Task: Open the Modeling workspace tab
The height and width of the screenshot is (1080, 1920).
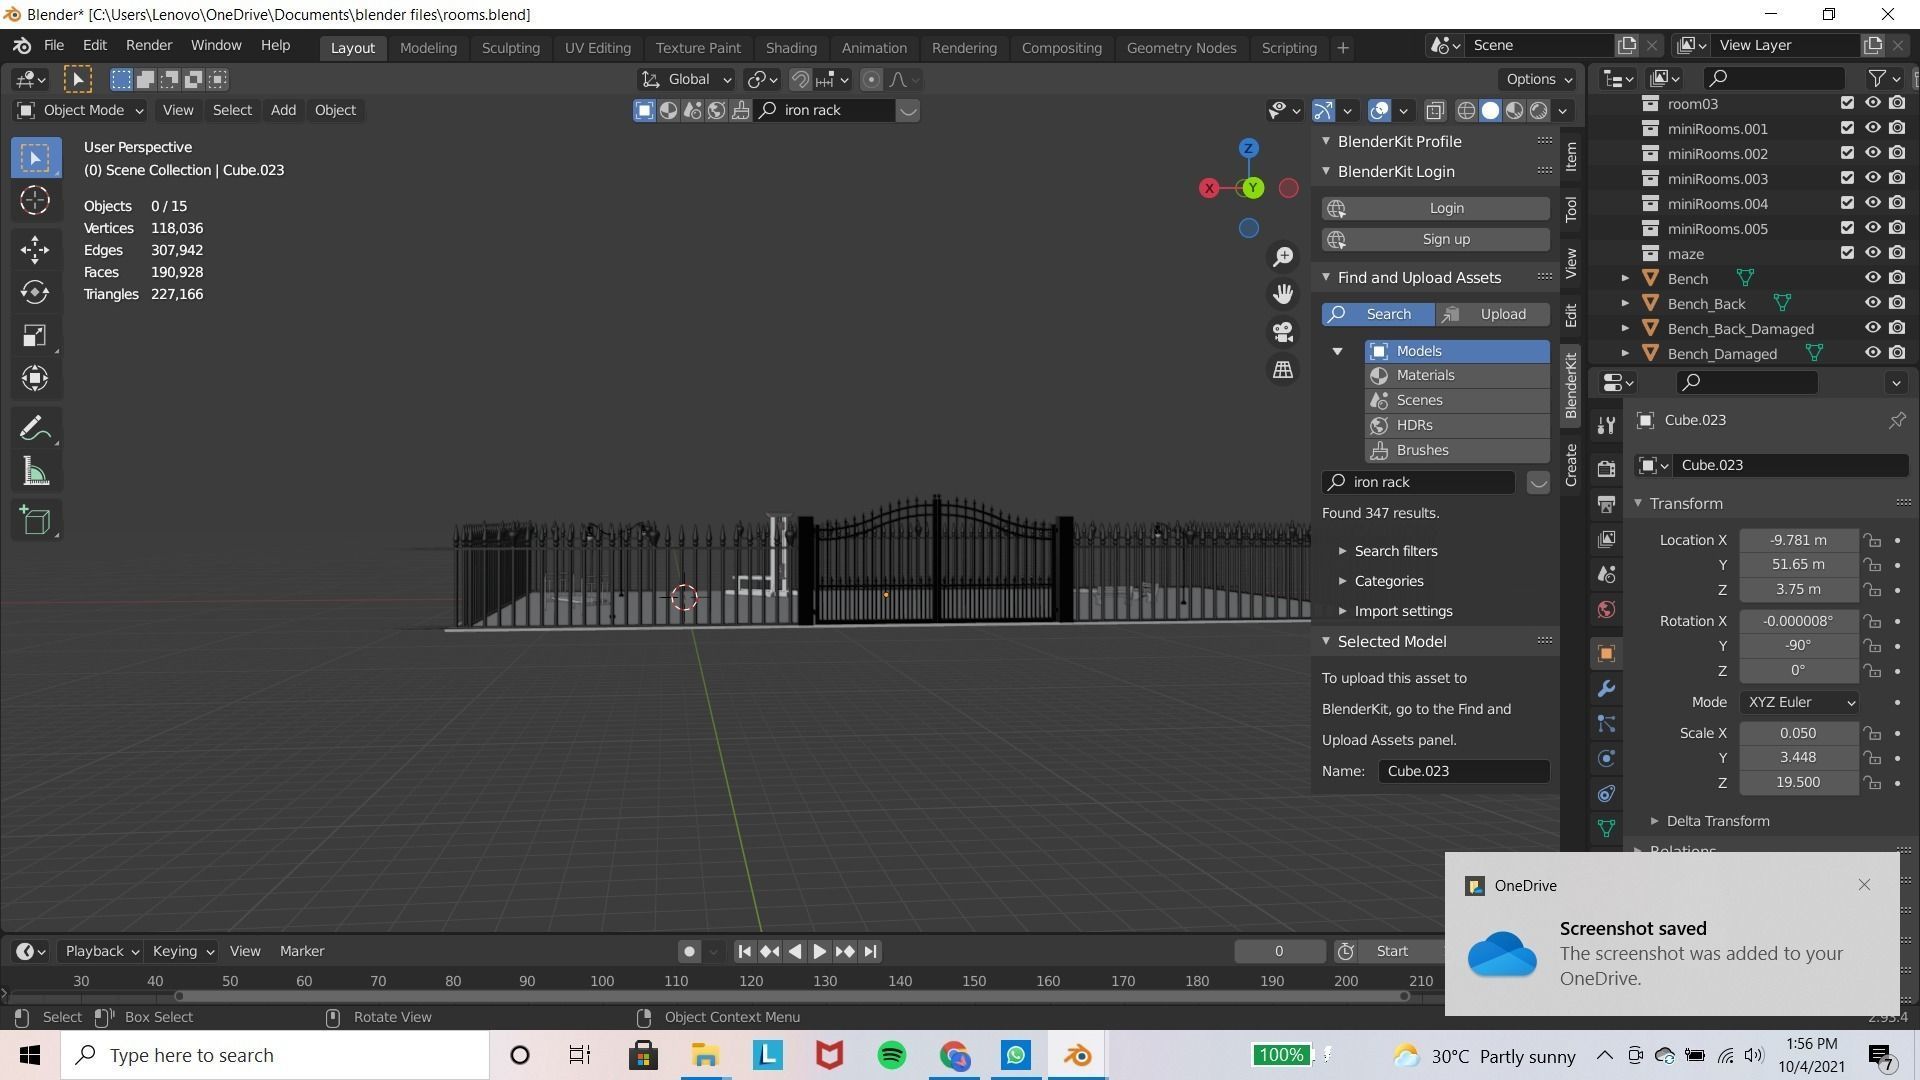Action: [428, 48]
